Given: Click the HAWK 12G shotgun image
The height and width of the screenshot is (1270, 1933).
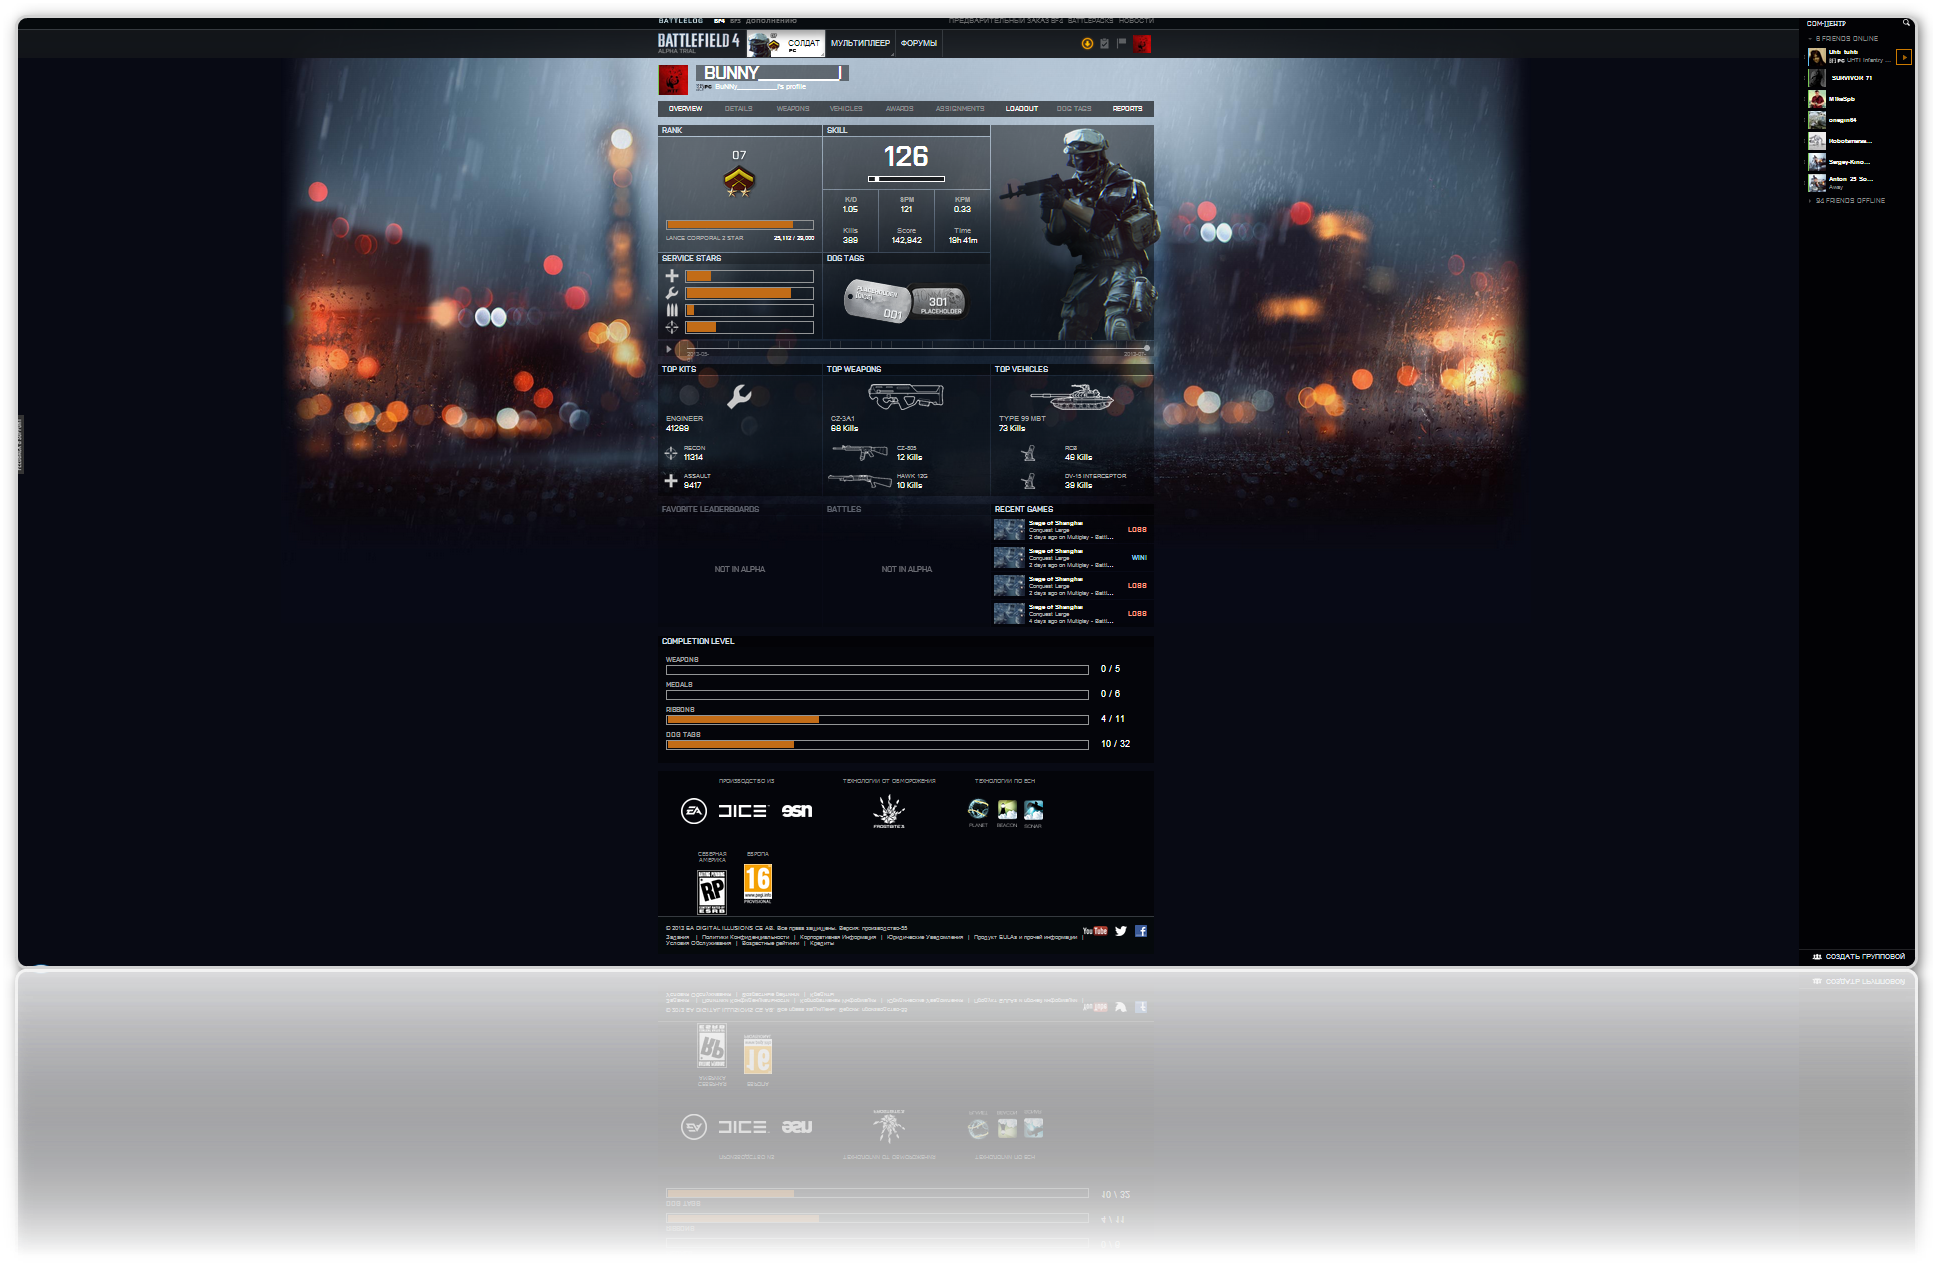Looking at the screenshot, I should [x=860, y=481].
